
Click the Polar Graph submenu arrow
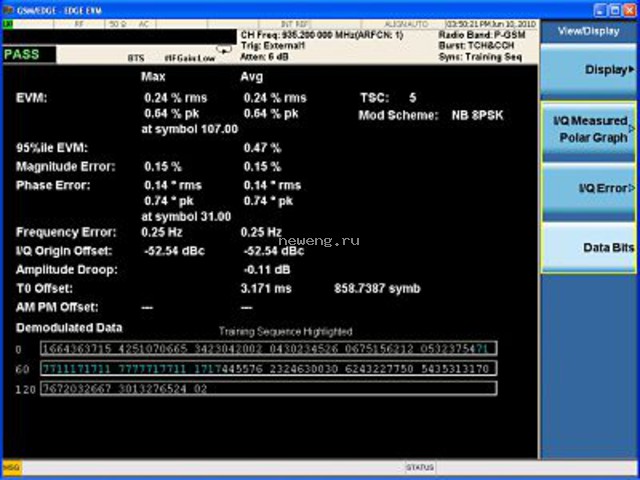click(x=632, y=129)
